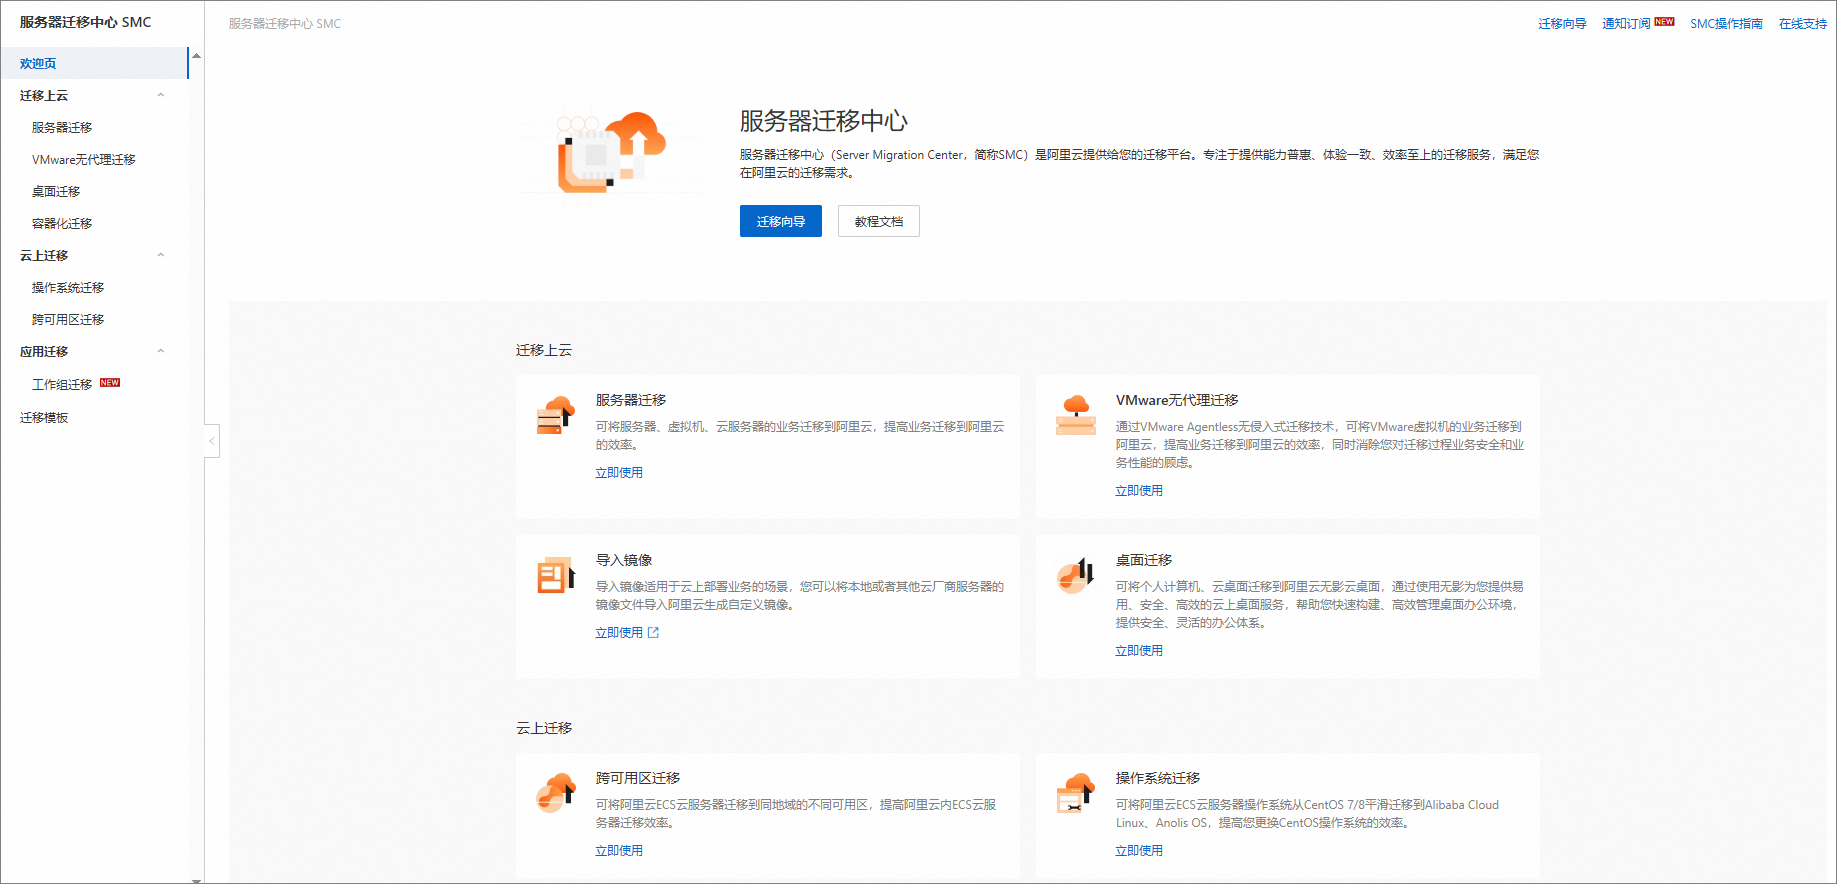
Task: Click the VMware无代理迁移 card title
Action: click(x=1177, y=400)
